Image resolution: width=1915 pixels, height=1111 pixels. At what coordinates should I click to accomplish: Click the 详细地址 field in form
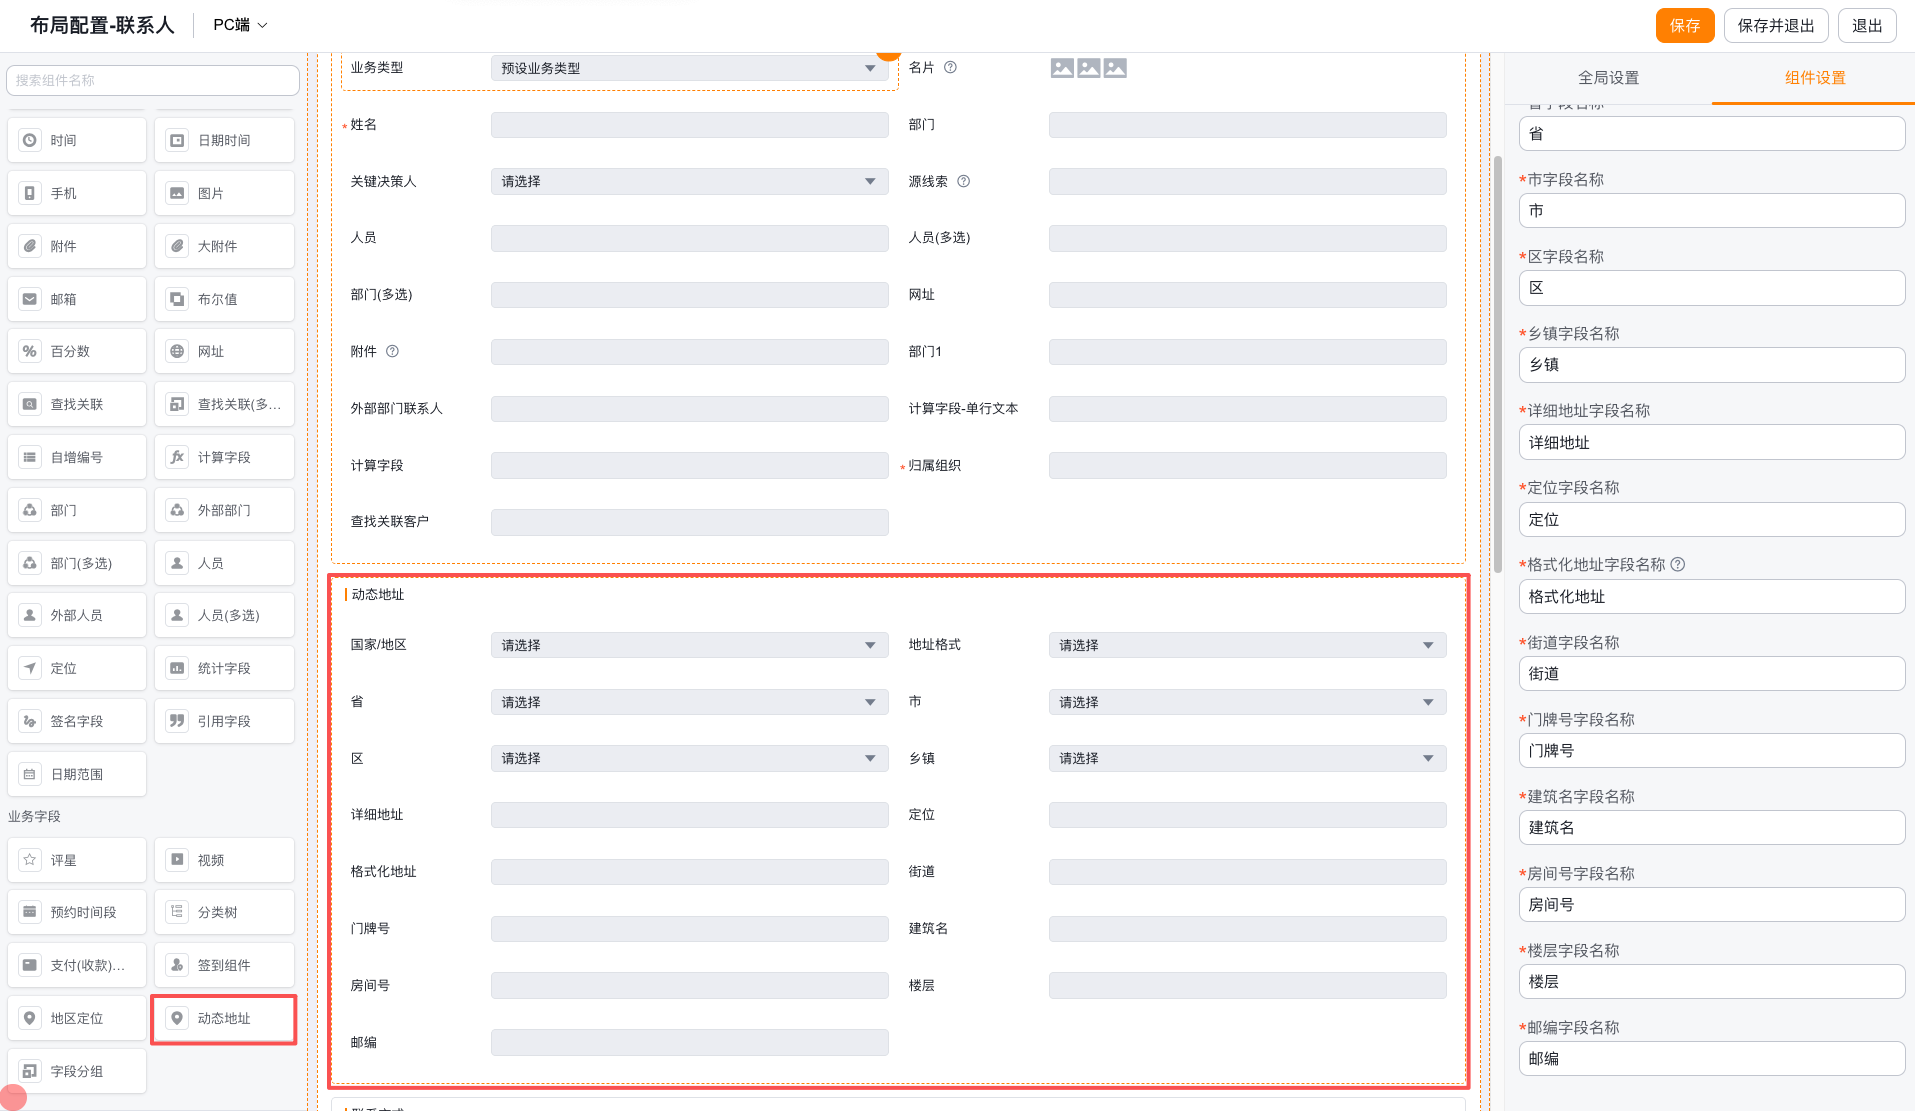[689, 815]
